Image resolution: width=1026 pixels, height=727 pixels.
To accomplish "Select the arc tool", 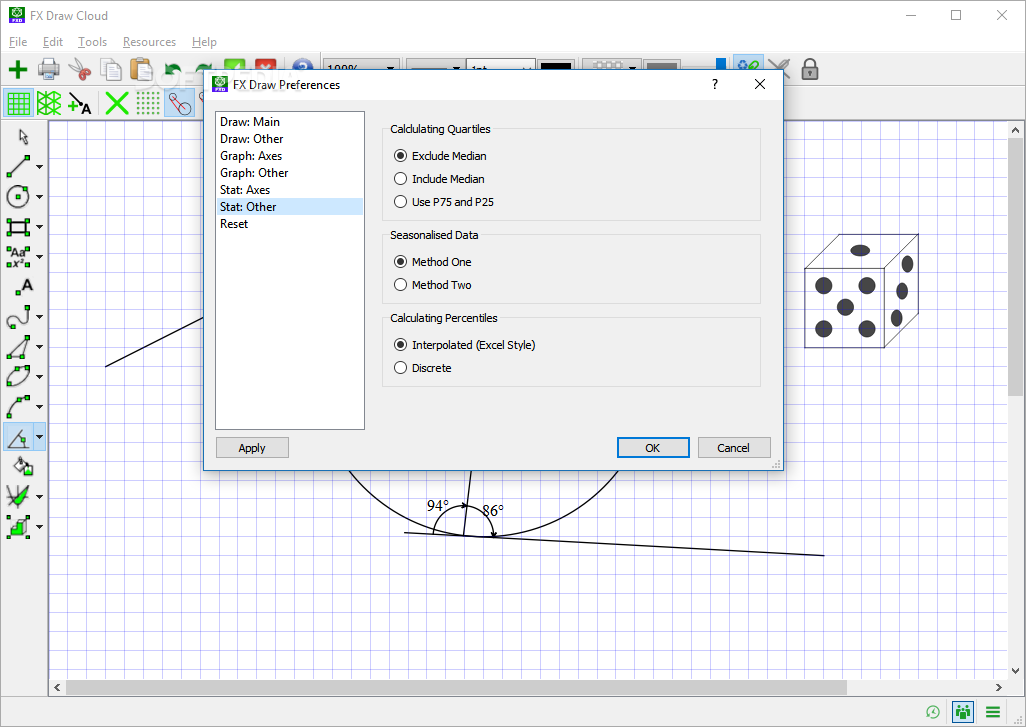I will click(x=18, y=406).
